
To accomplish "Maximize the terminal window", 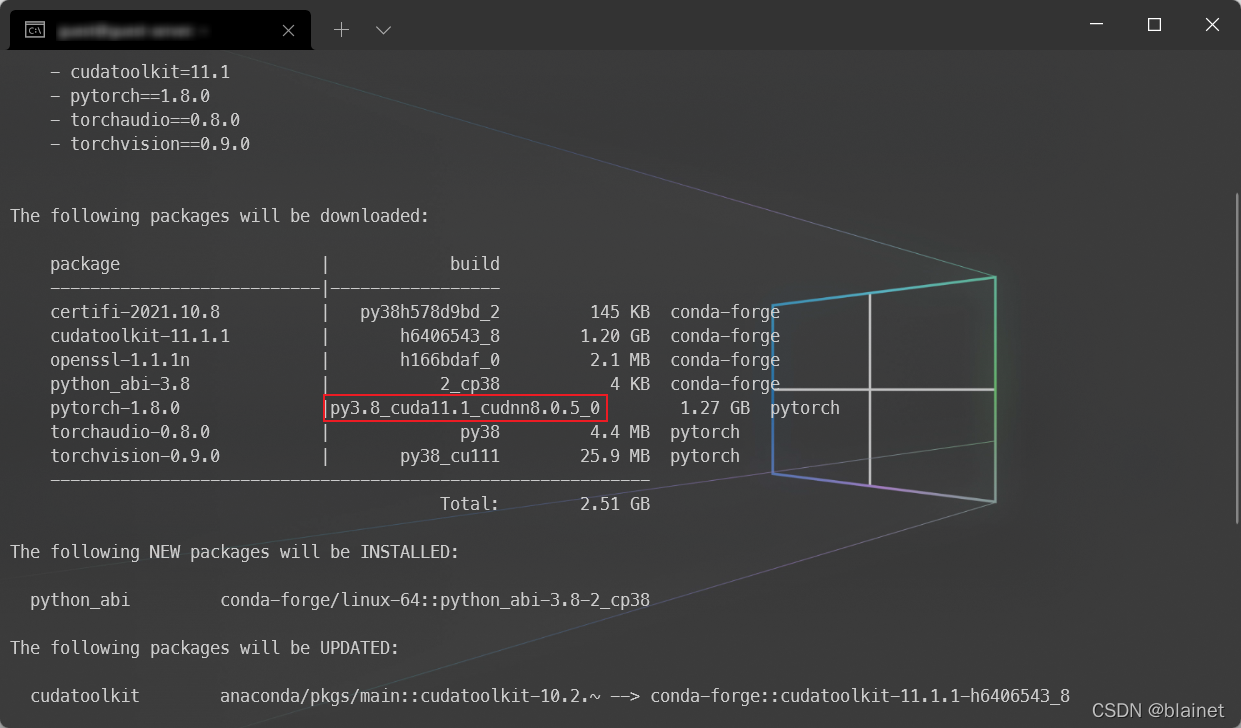I will [1154, 25].
